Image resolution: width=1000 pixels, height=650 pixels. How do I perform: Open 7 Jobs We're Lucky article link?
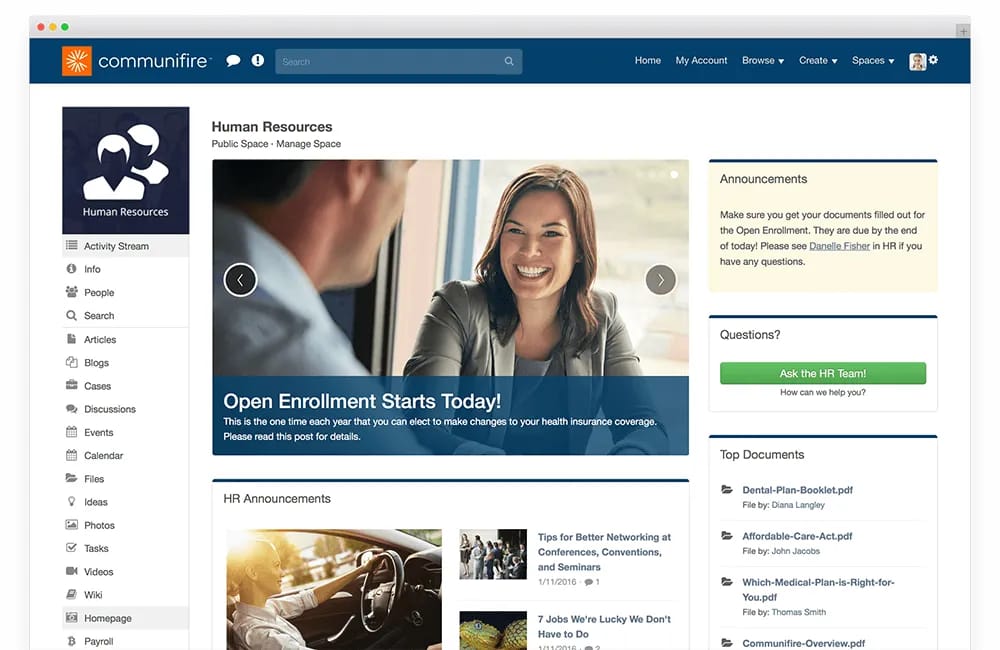point(604,626)
